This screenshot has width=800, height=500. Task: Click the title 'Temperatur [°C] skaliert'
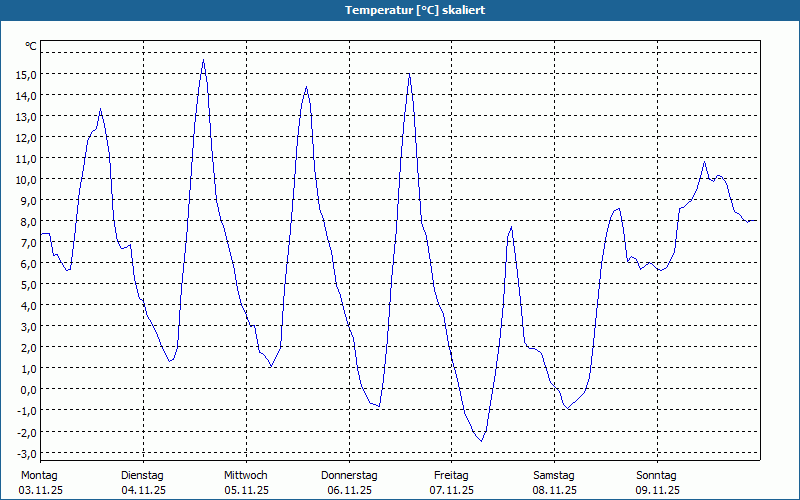(x=415, y=10)
